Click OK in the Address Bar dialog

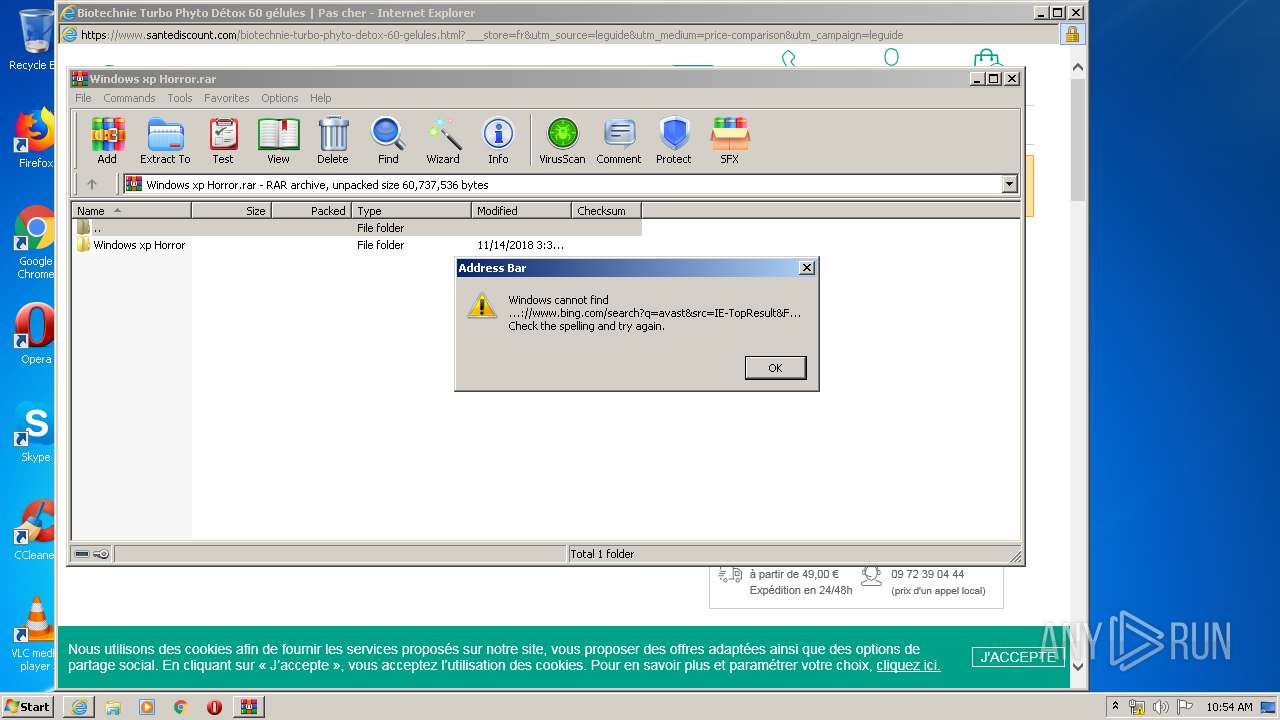(775, 368)
